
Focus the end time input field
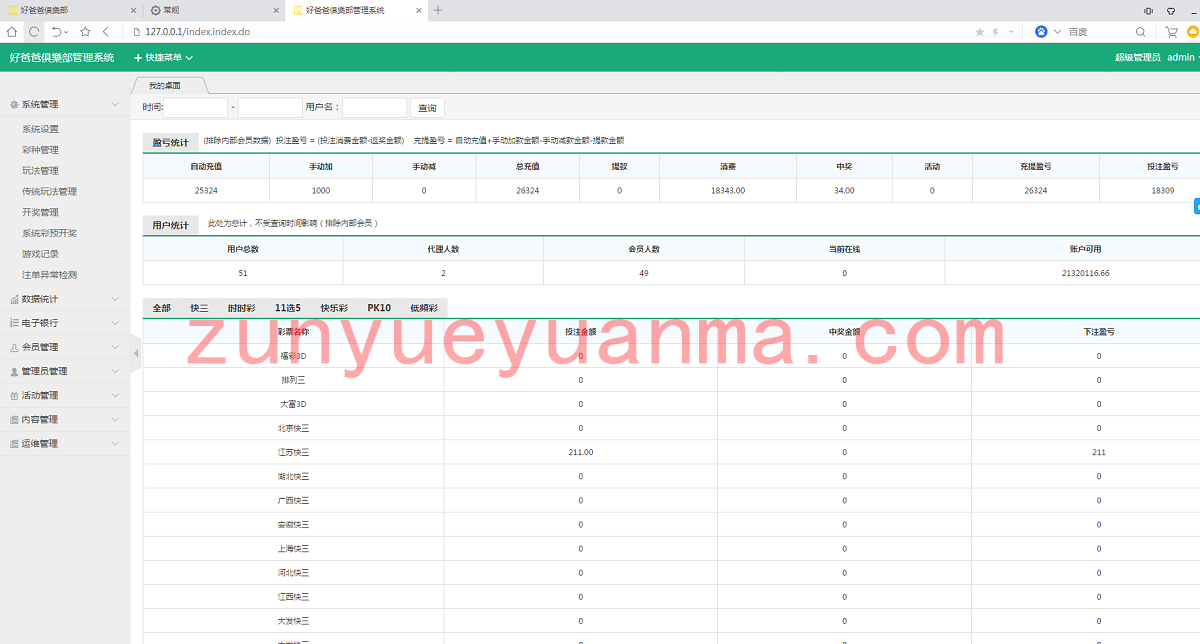(270, 108)
